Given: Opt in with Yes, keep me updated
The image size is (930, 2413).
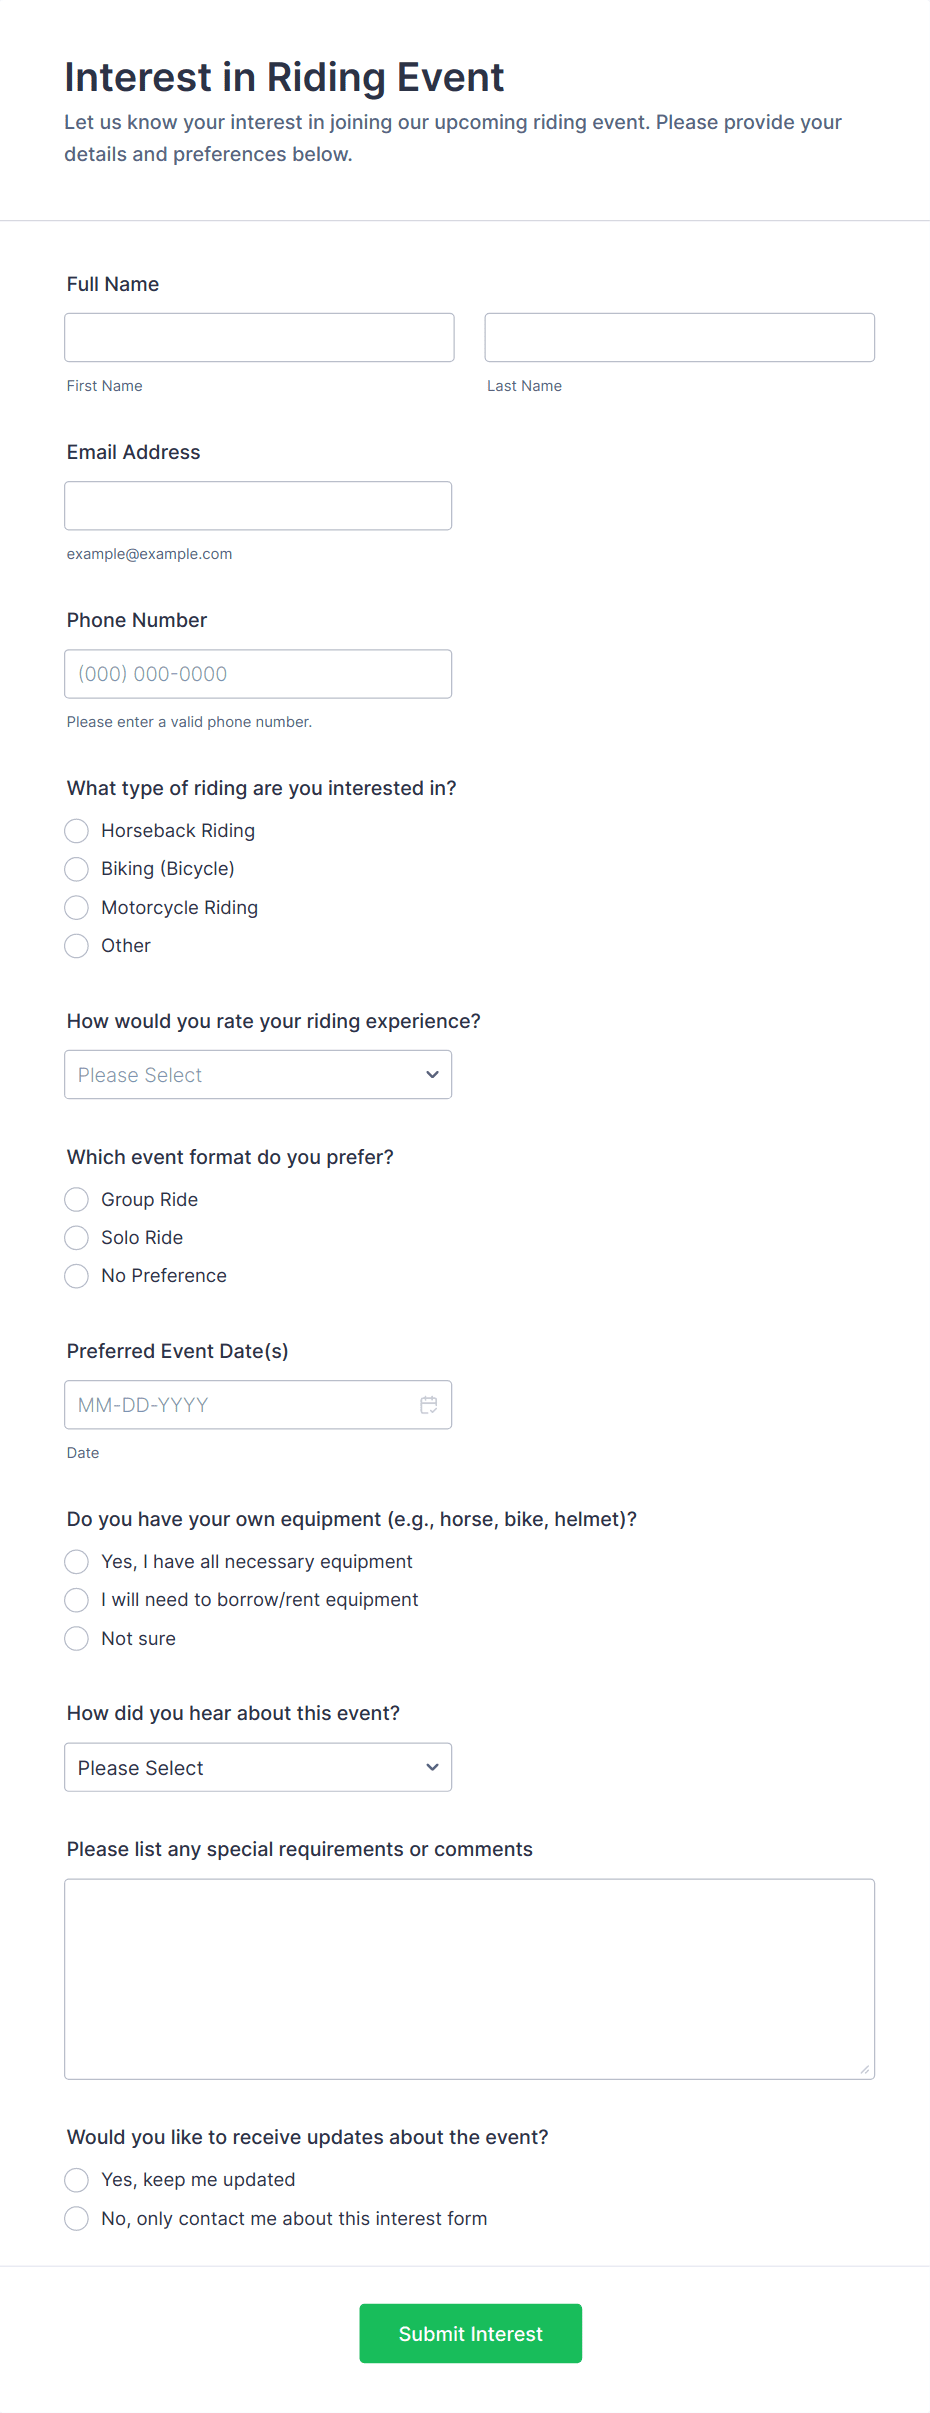Looking at the screenshot, I should 77,2180.
